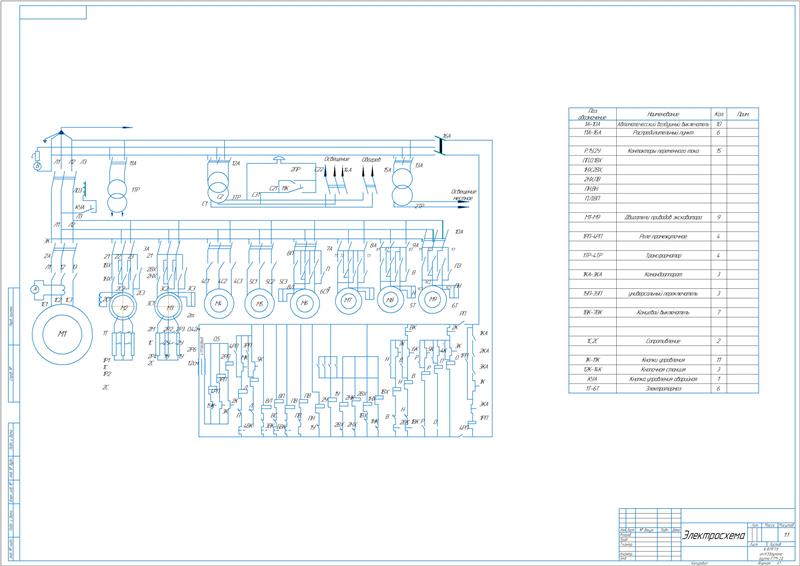
Task: Select 'Универсальный переключатель' row text
Action: (x=663, y=293)
